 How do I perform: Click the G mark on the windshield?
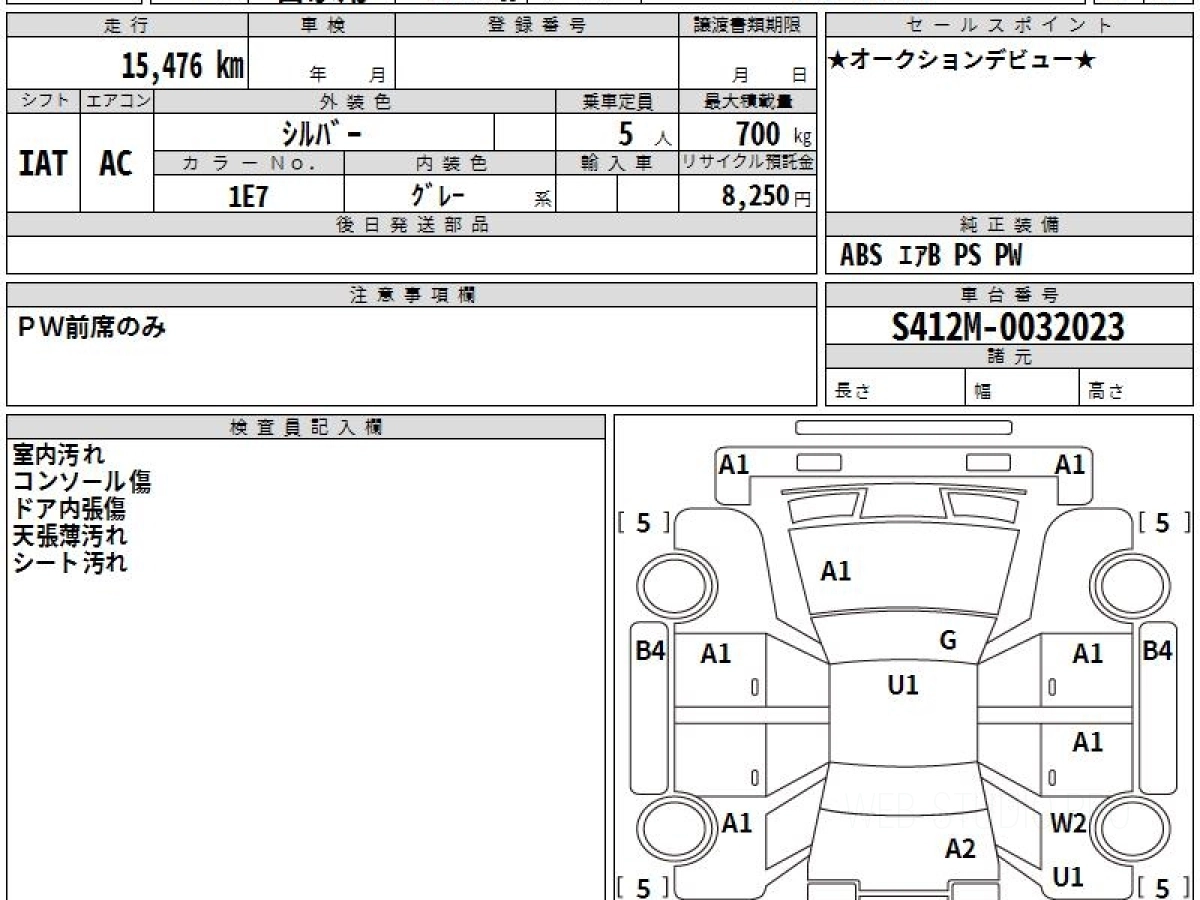[x=948, y=641]
